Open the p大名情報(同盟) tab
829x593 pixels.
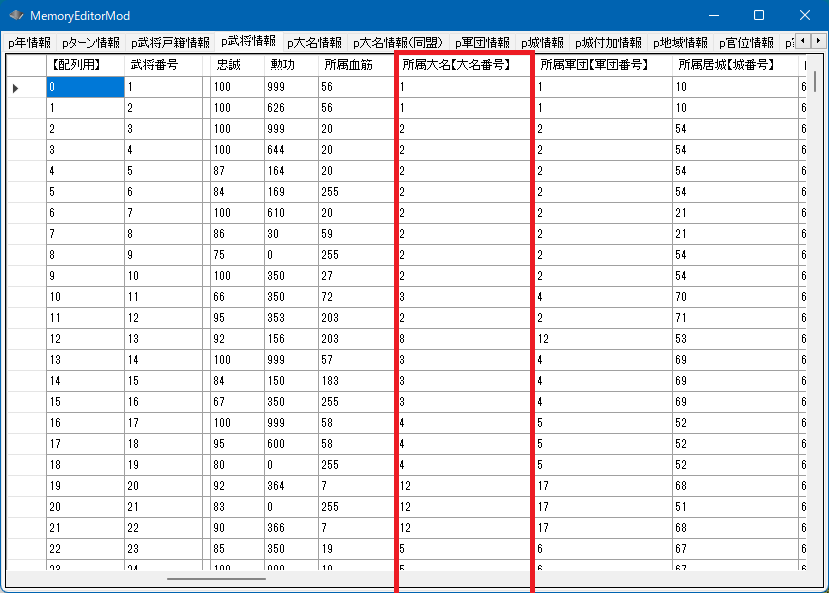coord(398,43)
